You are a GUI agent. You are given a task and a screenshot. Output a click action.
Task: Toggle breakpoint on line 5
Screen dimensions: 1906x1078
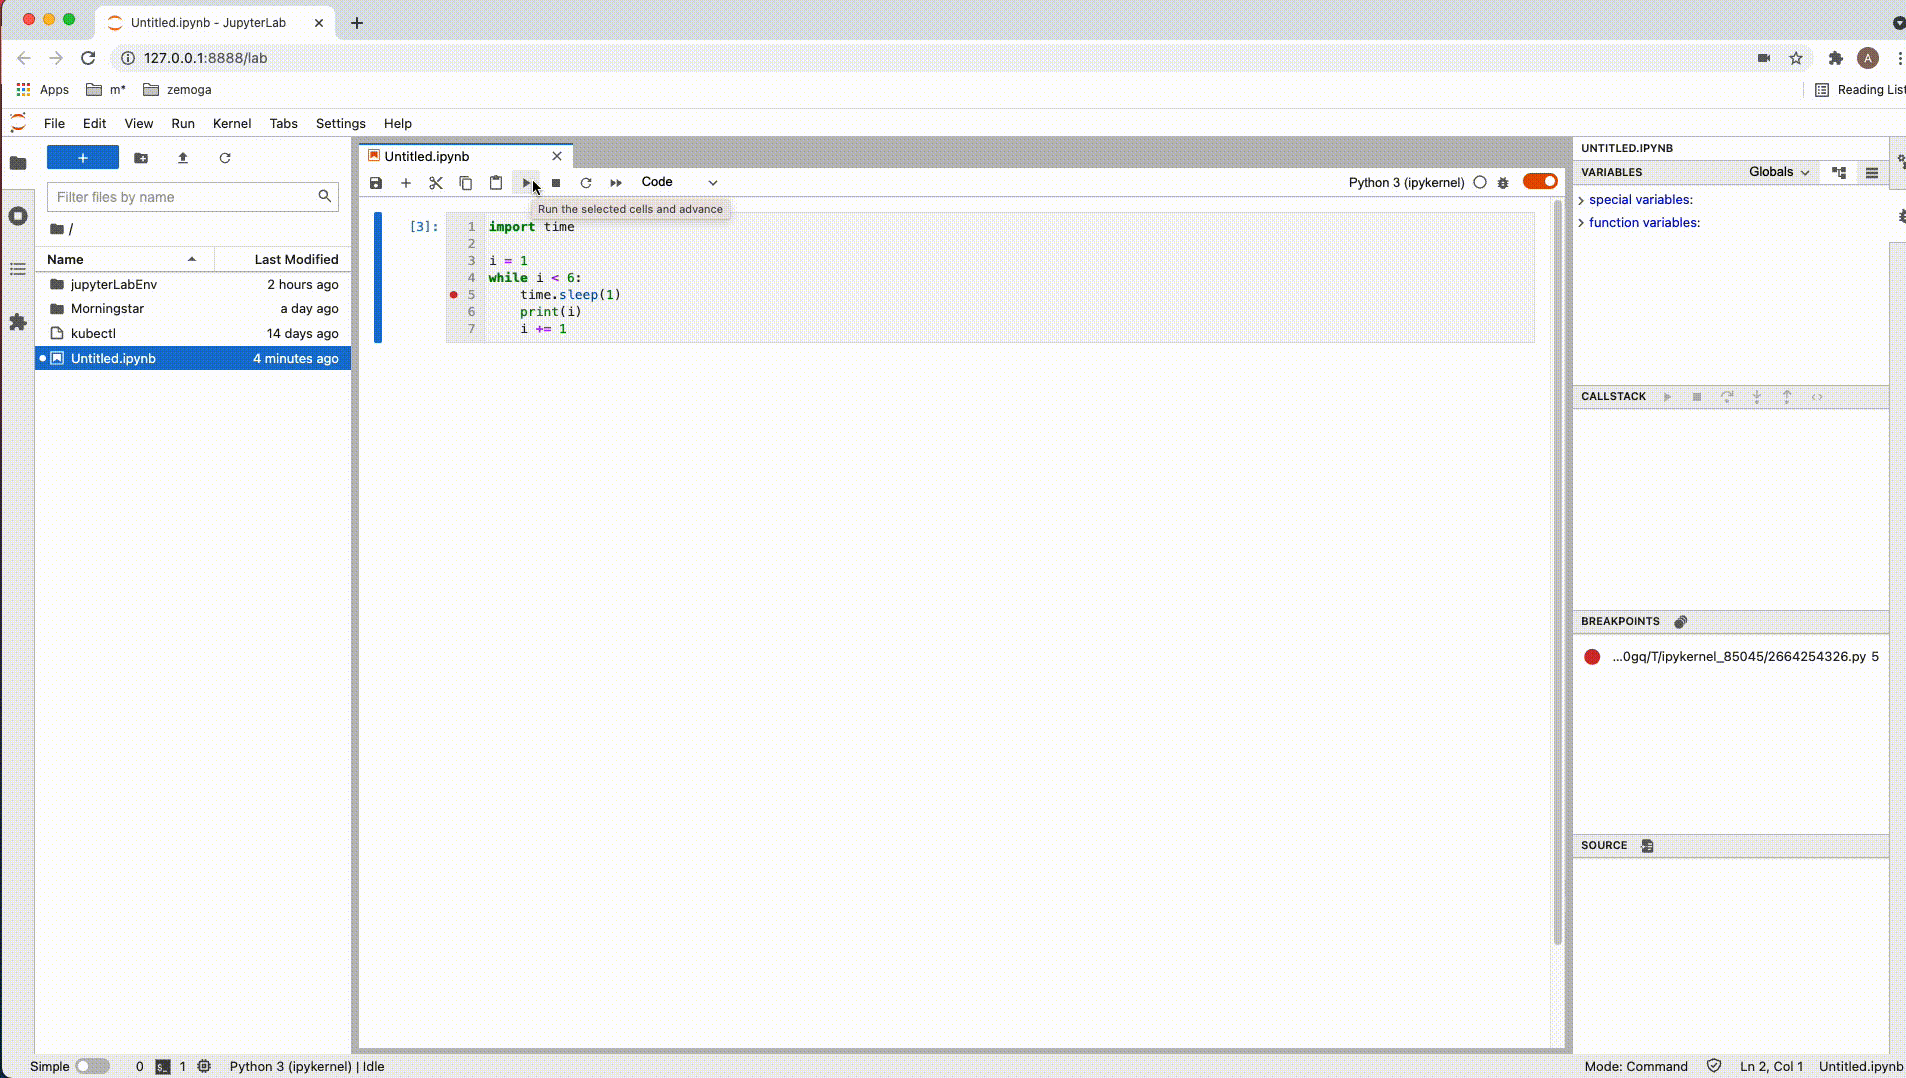(454, 295)
